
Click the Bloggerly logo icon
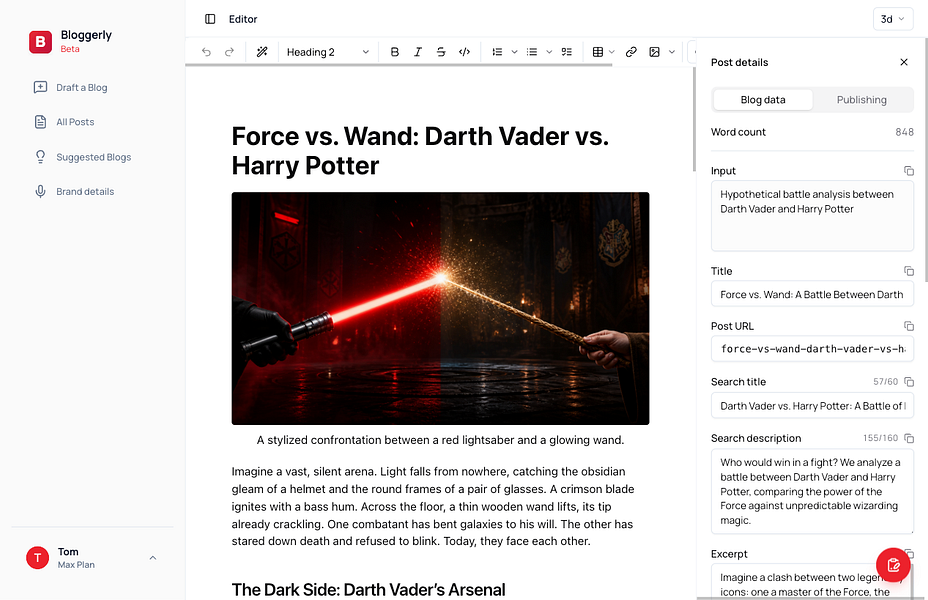(x=40, y=41)
